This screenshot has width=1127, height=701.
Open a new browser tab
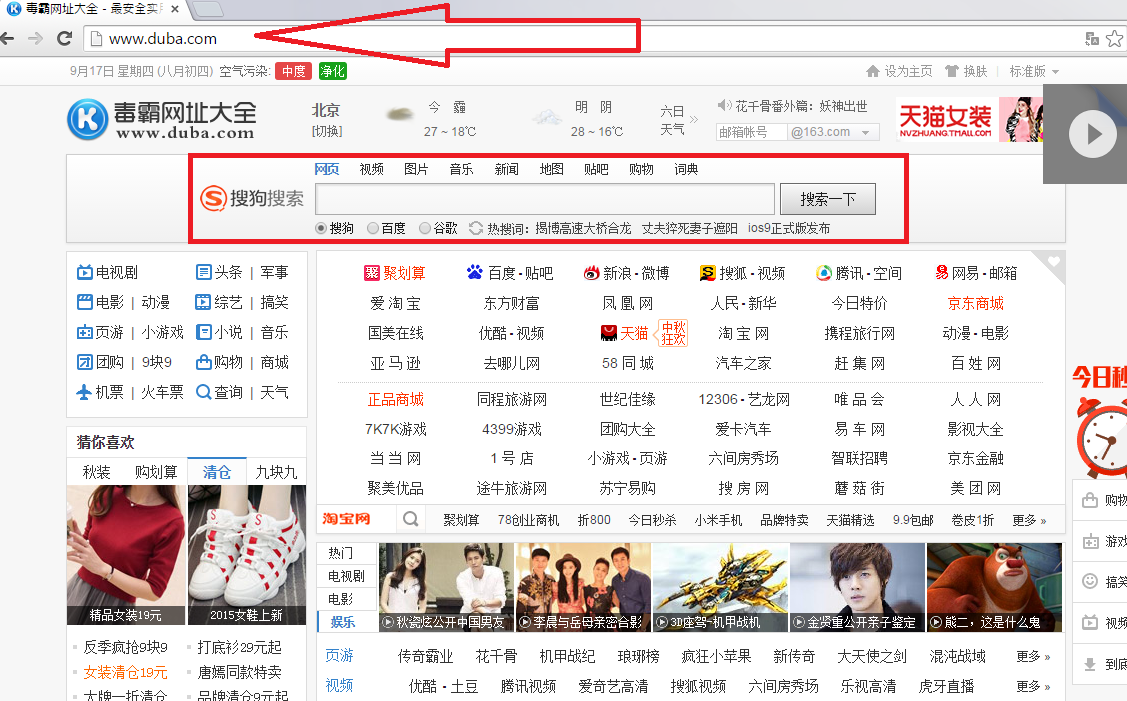point(207,9)
